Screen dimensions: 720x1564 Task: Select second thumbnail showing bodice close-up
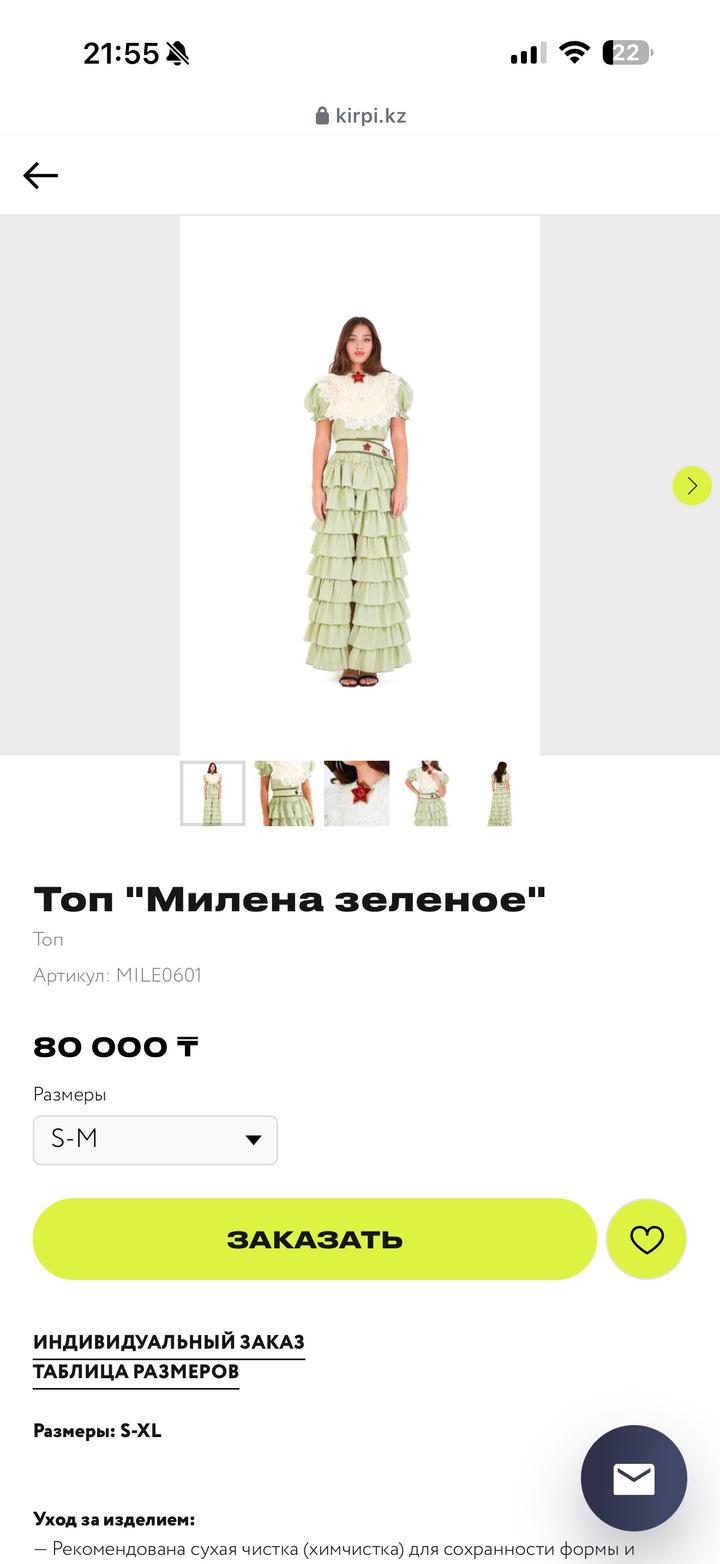pyautogui.click(x=285, y=794)
